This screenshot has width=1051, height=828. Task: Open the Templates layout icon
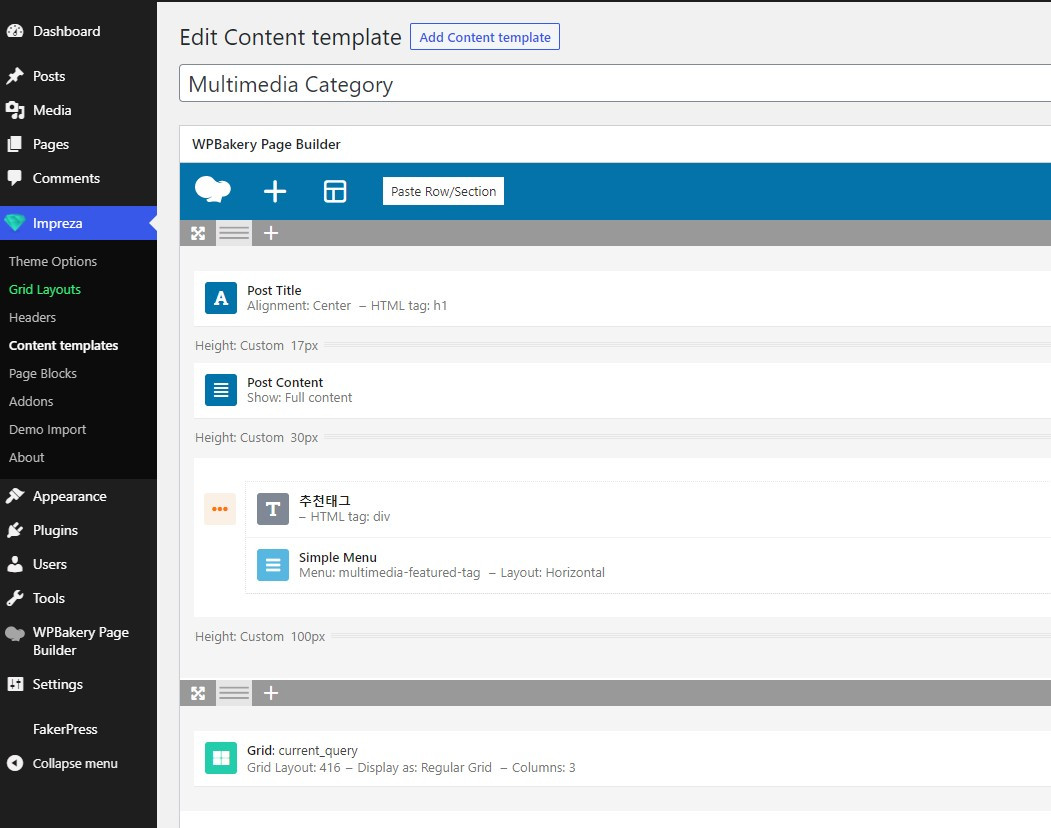(335, 191)
